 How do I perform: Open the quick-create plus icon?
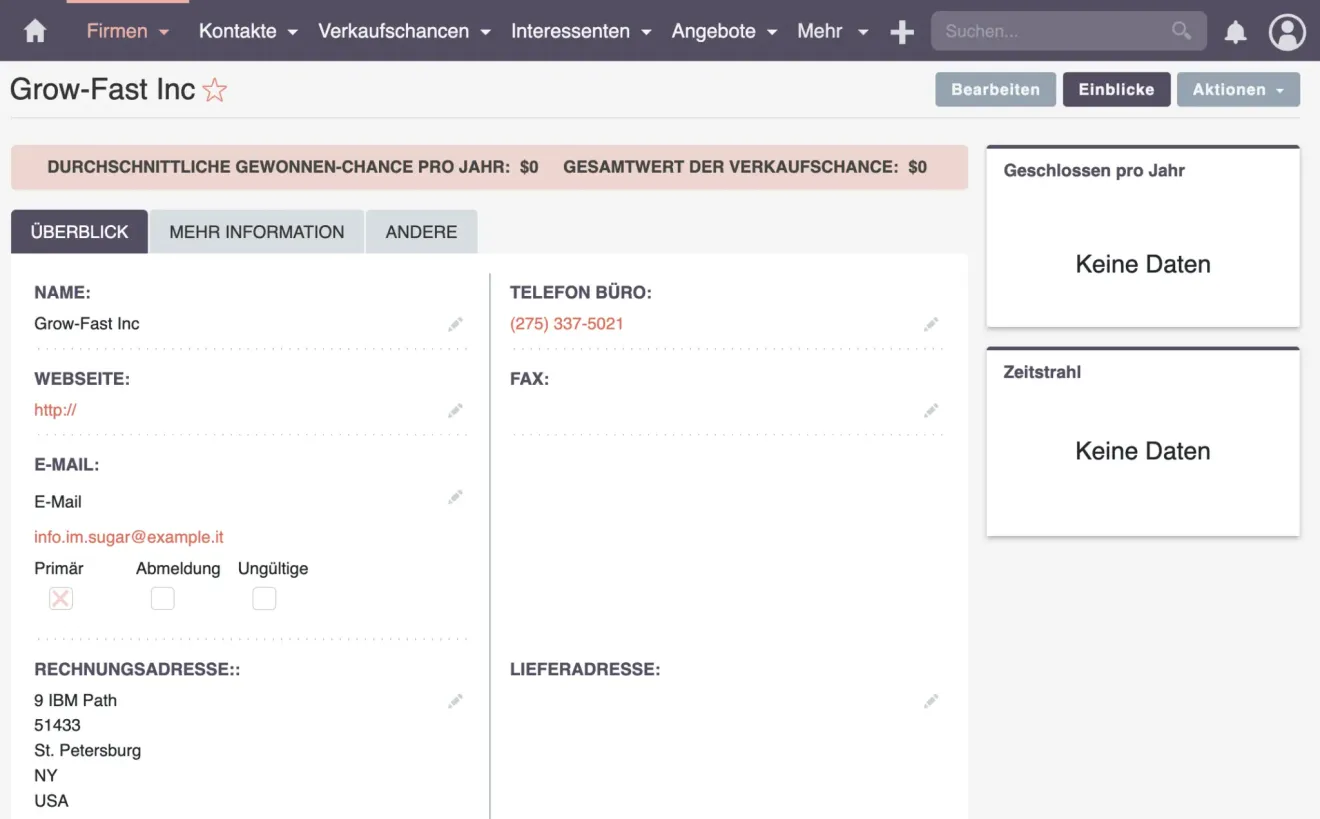[901, 31]
